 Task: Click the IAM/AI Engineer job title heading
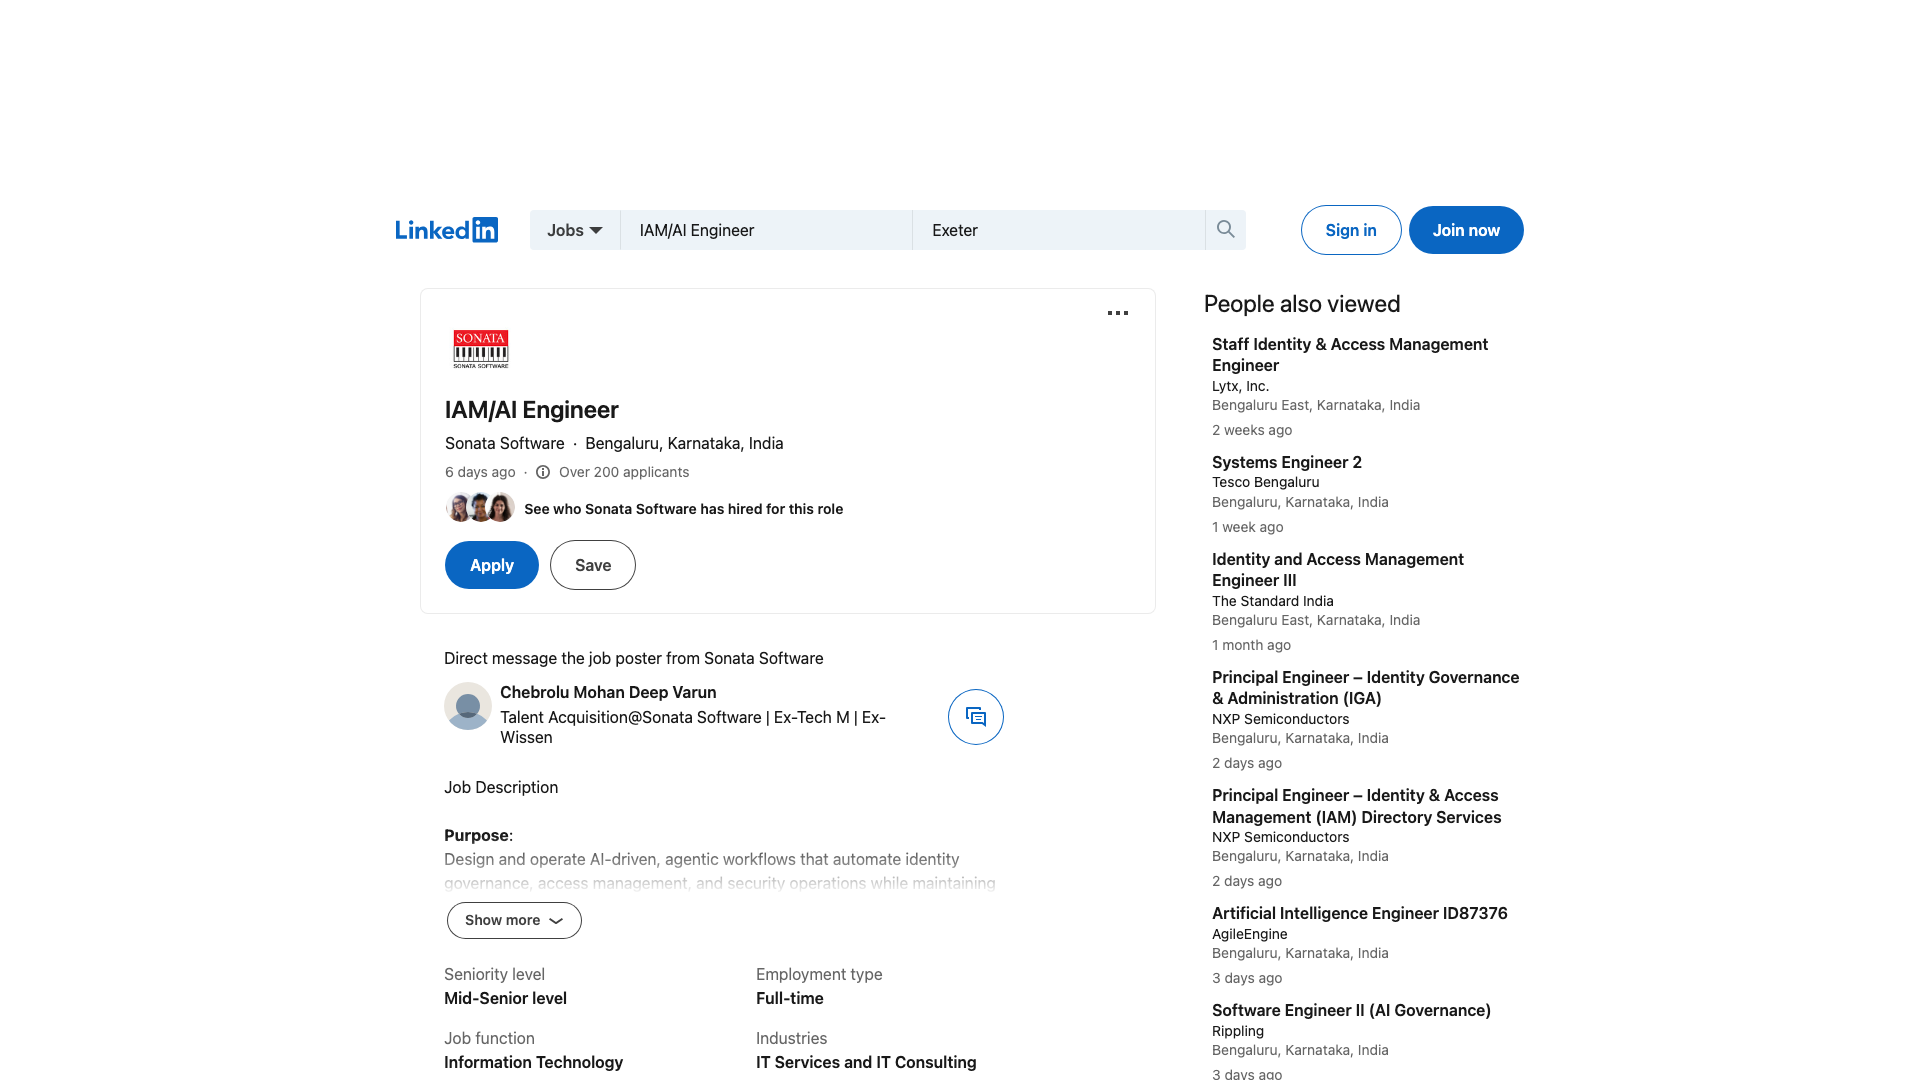coord(532,410)
